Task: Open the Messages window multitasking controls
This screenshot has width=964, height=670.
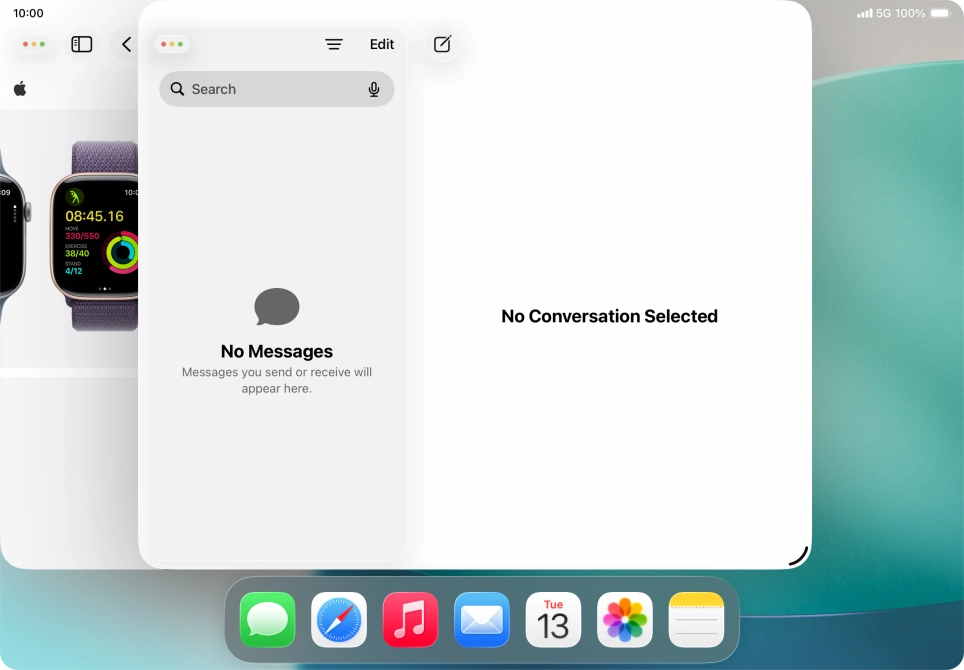Action: (171, 44)
